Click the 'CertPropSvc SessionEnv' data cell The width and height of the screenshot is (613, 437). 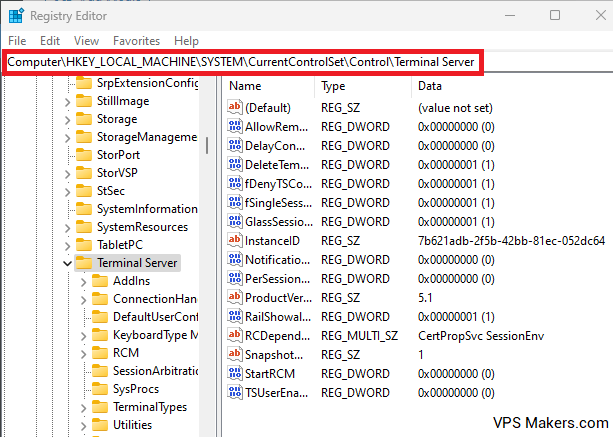pos(481,335)
